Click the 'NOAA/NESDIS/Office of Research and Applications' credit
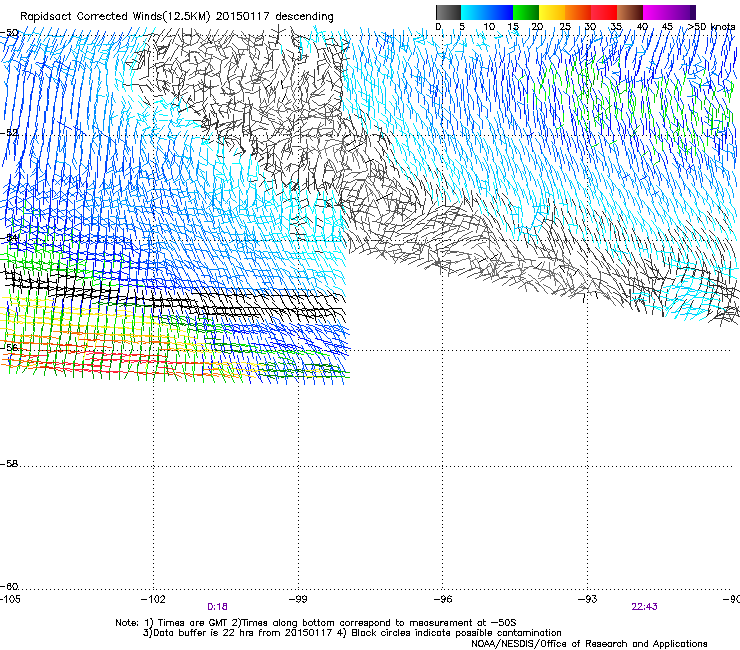The image size is (740, 650). [x=589, y=644]
